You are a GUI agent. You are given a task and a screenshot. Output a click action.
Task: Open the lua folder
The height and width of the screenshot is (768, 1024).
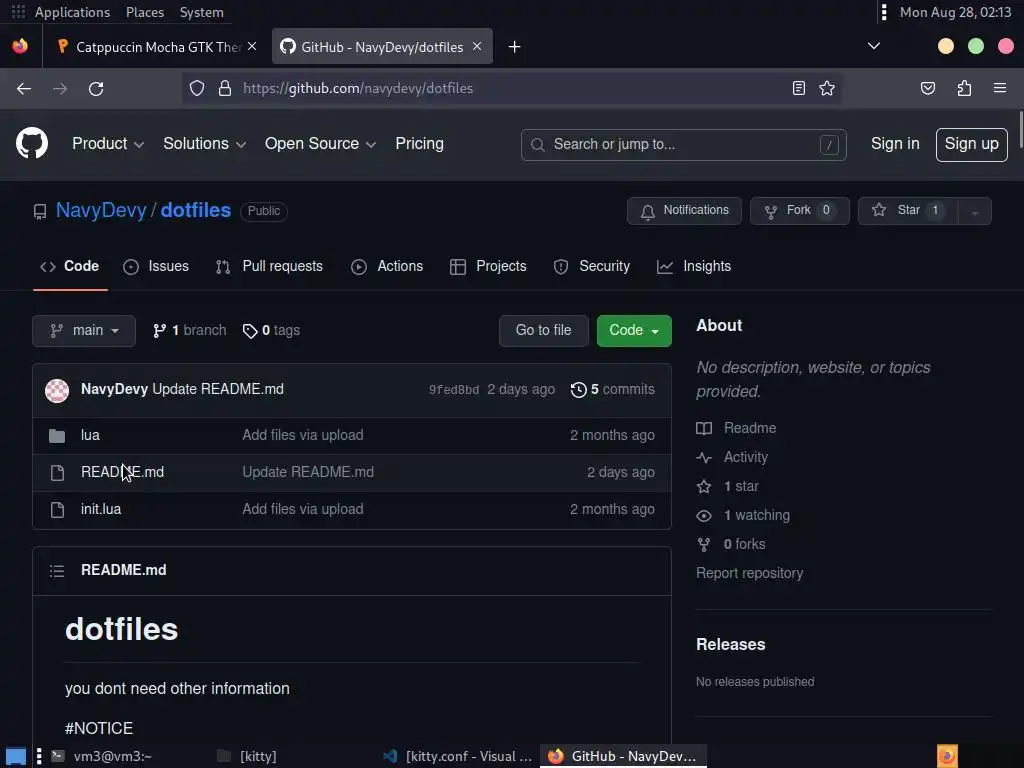click(x=90, y=435)
